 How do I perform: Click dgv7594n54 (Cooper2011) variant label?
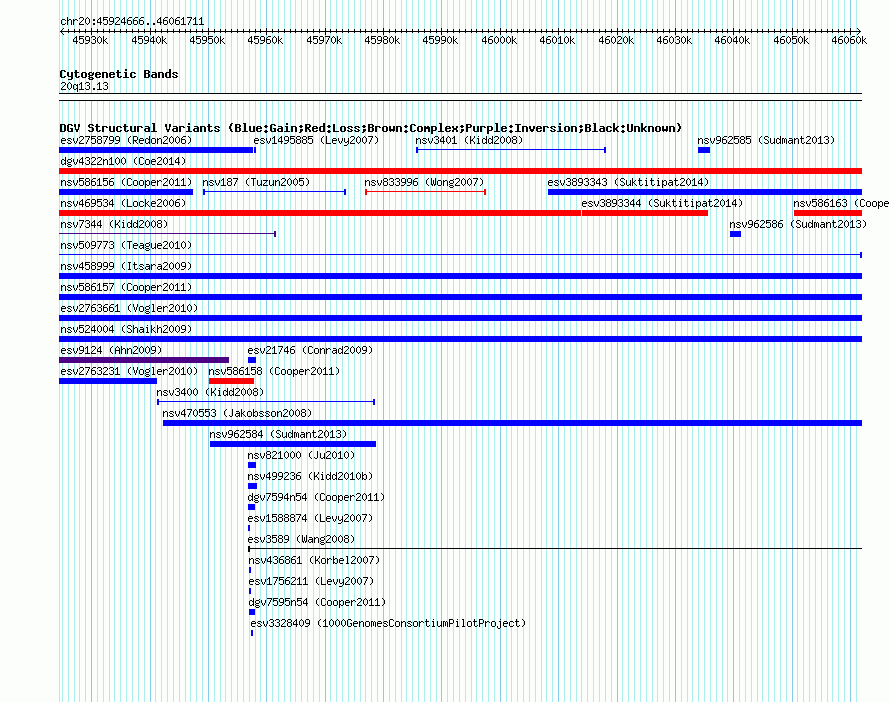click(316, 497)
